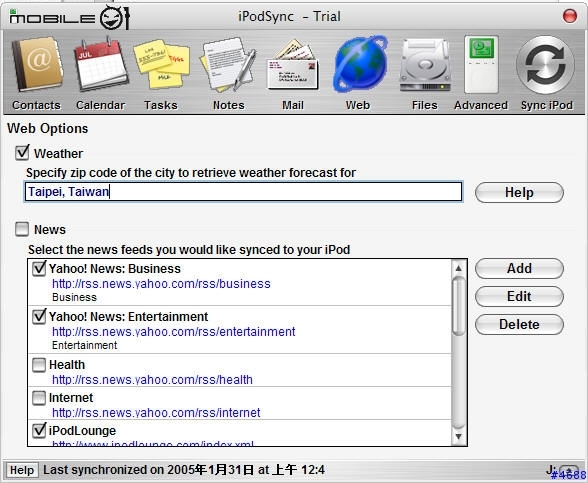Click the 'Web Options' heading
The height and width of the screenshot is (483, 588).
tap(48, 129)
